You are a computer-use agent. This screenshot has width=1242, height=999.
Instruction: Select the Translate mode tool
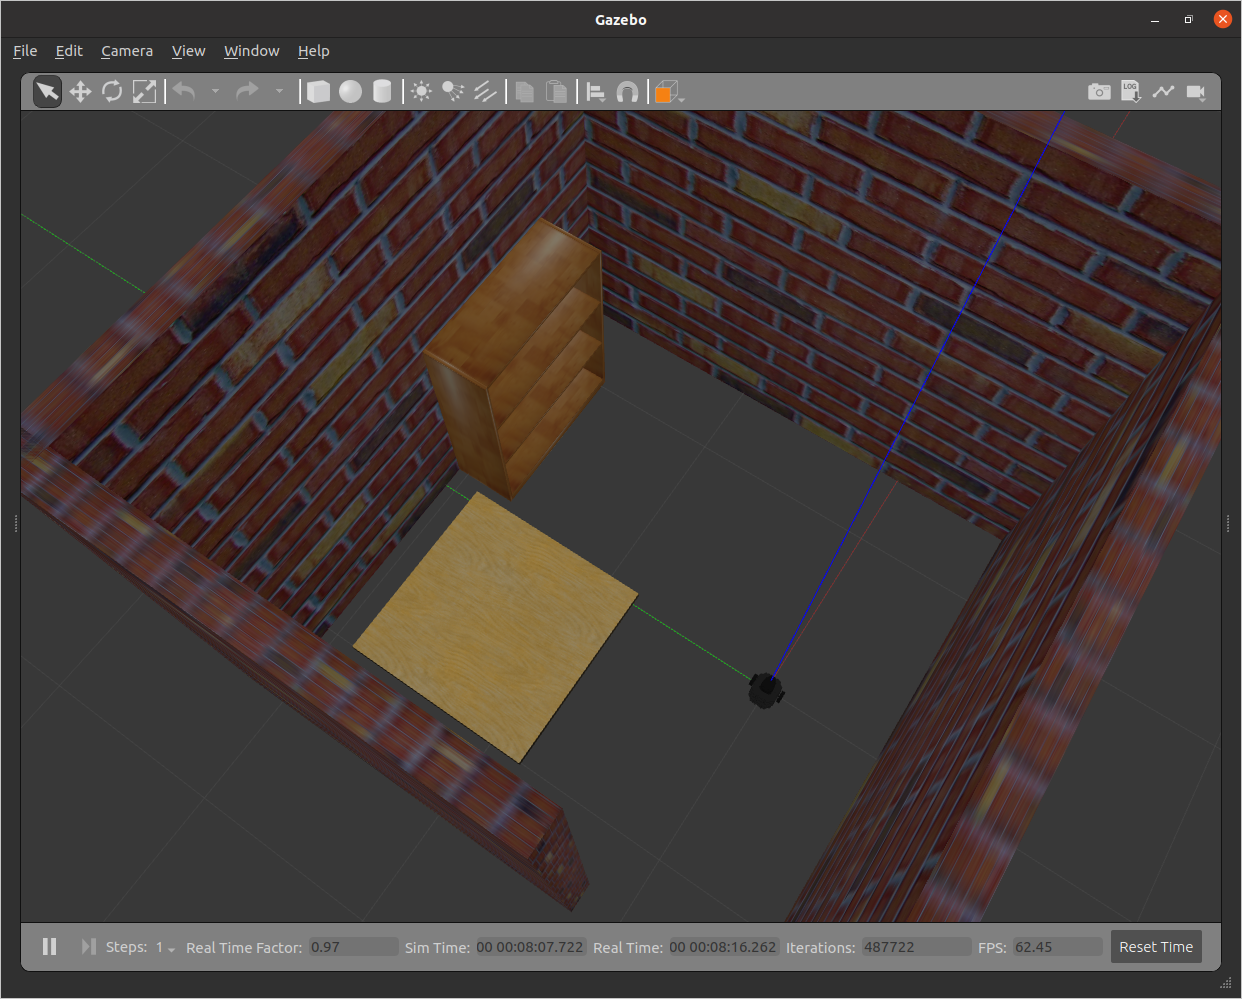click(x=80, y=92)
